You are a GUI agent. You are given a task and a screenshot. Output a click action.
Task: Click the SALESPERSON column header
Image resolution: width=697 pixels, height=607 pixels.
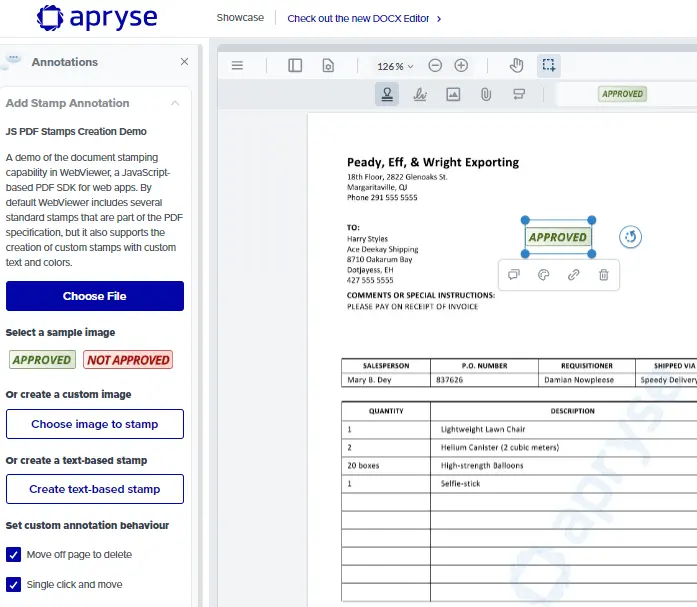pos(386,366)
